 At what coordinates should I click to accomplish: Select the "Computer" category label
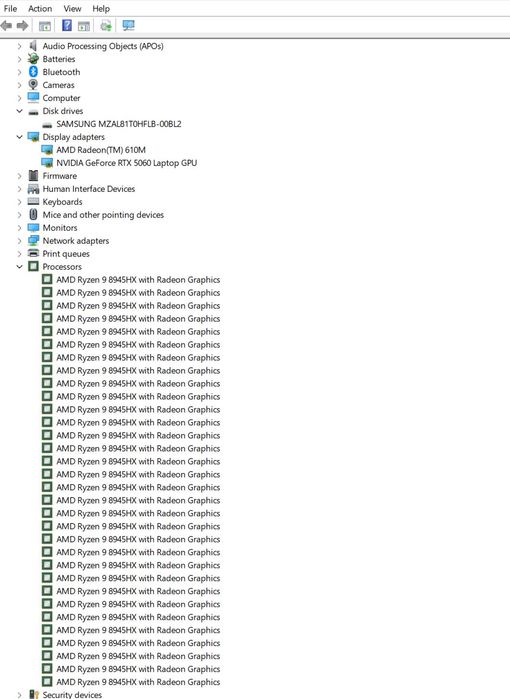(62, 98)
